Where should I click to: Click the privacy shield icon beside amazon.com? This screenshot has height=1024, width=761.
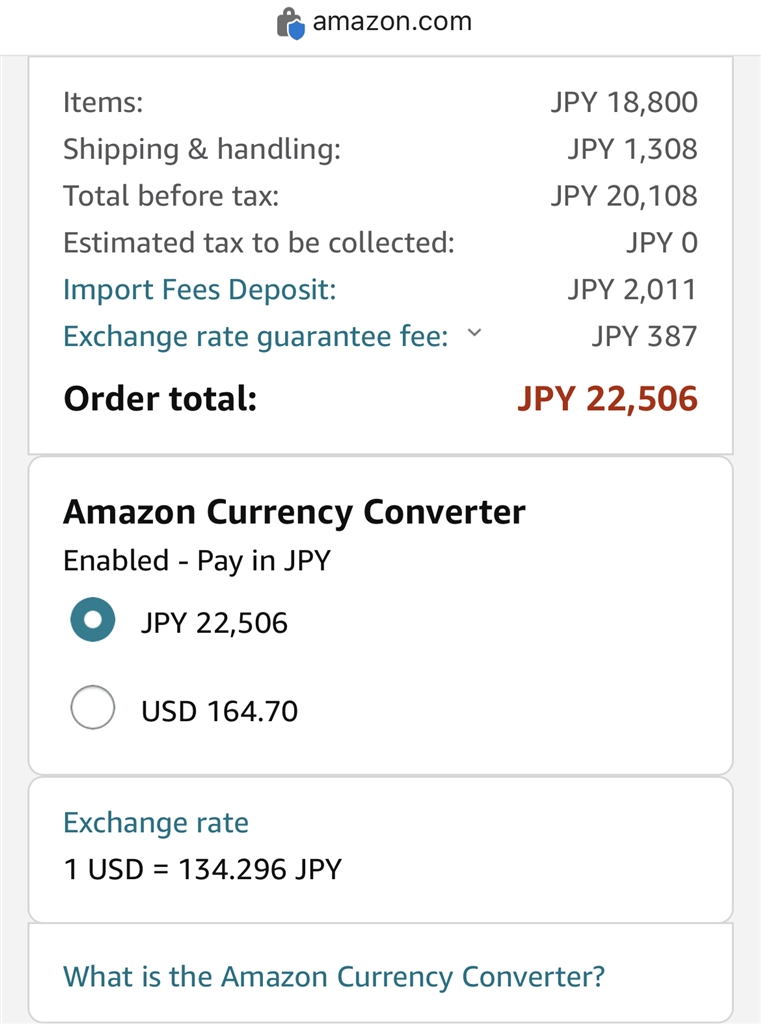tap(290, 23)
